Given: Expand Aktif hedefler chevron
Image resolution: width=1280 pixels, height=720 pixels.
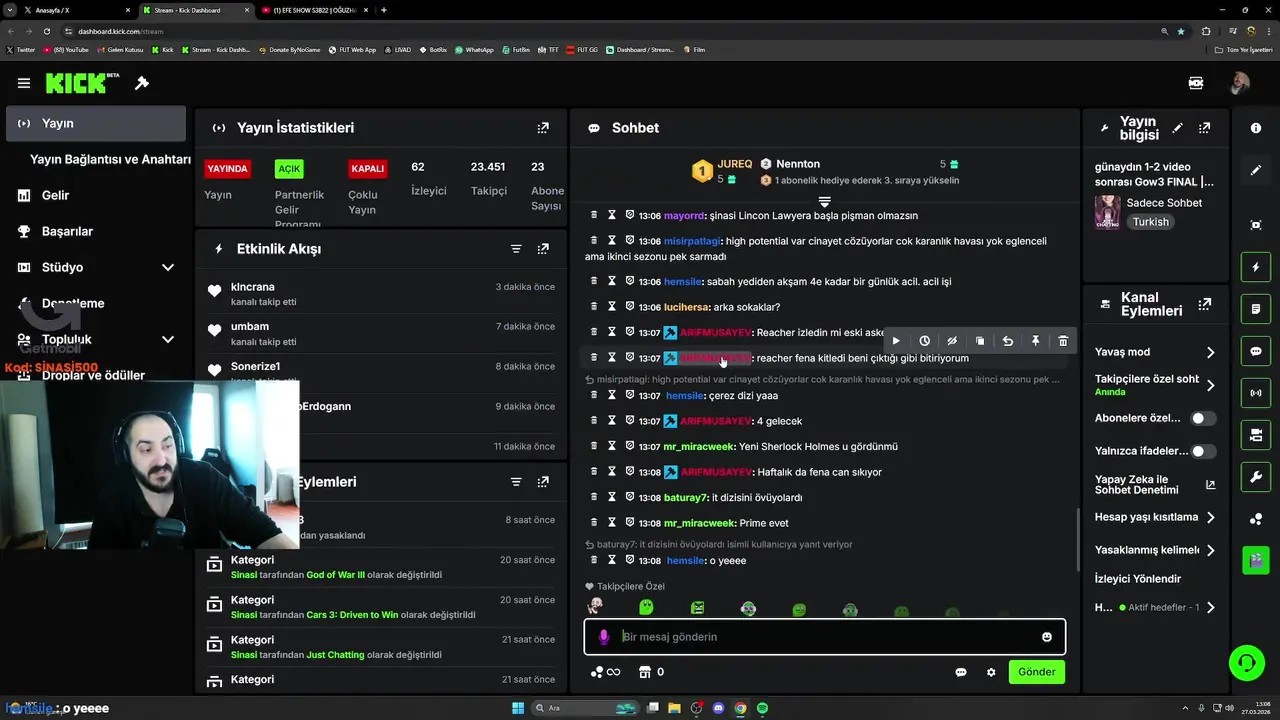Looking at the screenshot, I should [x=1210, y=607].
